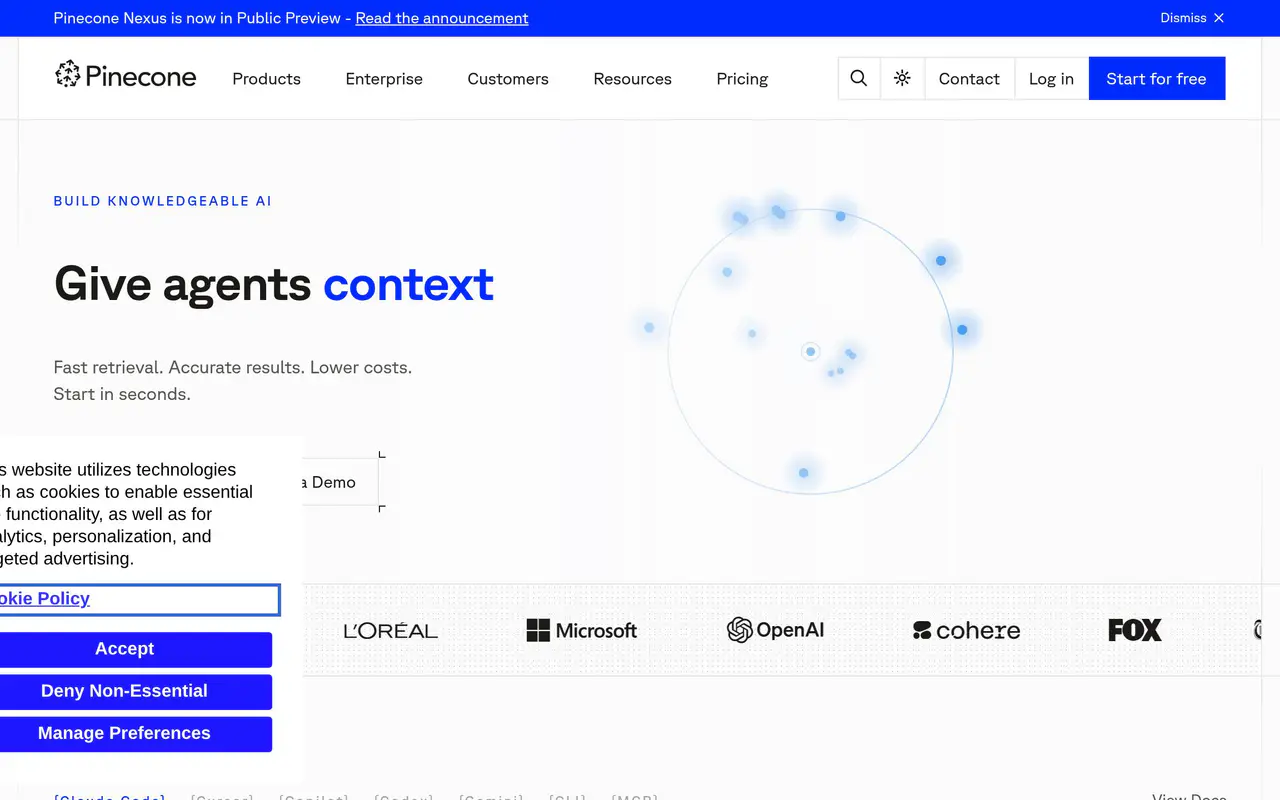Close the banner with the X icon
Screen dimensions: 1280x800
click(x=1218, y=18)
